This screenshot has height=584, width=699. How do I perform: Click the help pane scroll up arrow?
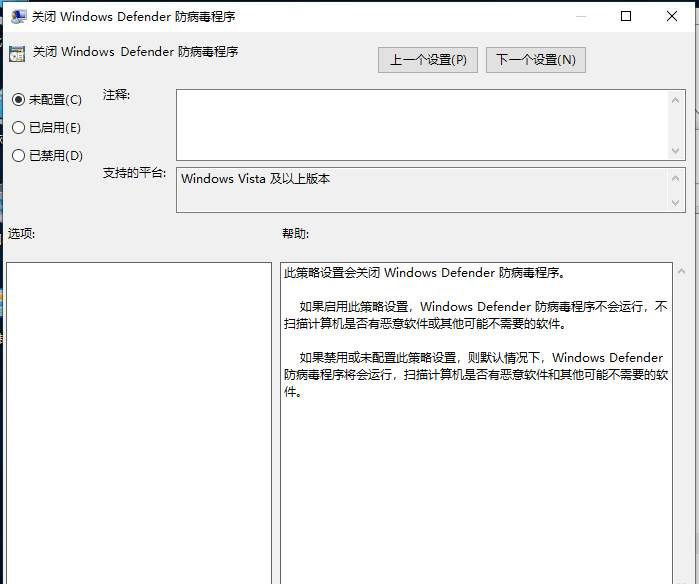tap(681, 271)
